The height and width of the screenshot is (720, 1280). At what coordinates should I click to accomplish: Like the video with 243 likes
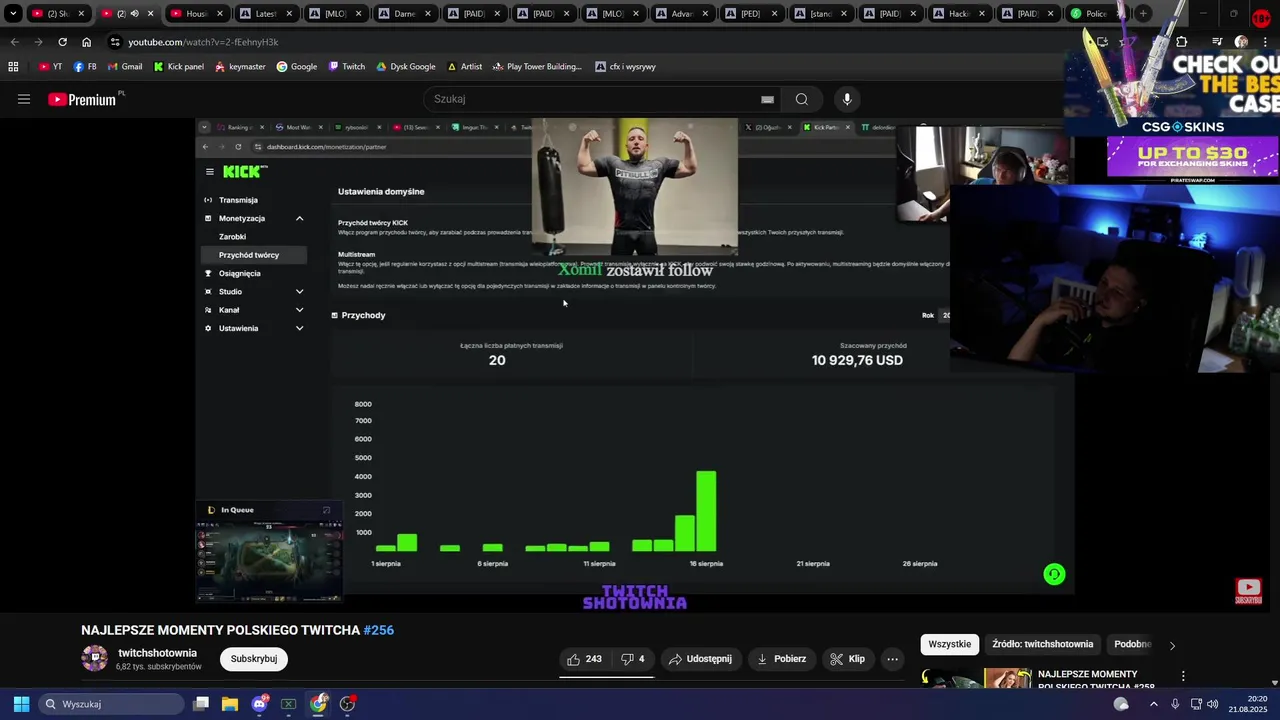(x=584, y=659)
